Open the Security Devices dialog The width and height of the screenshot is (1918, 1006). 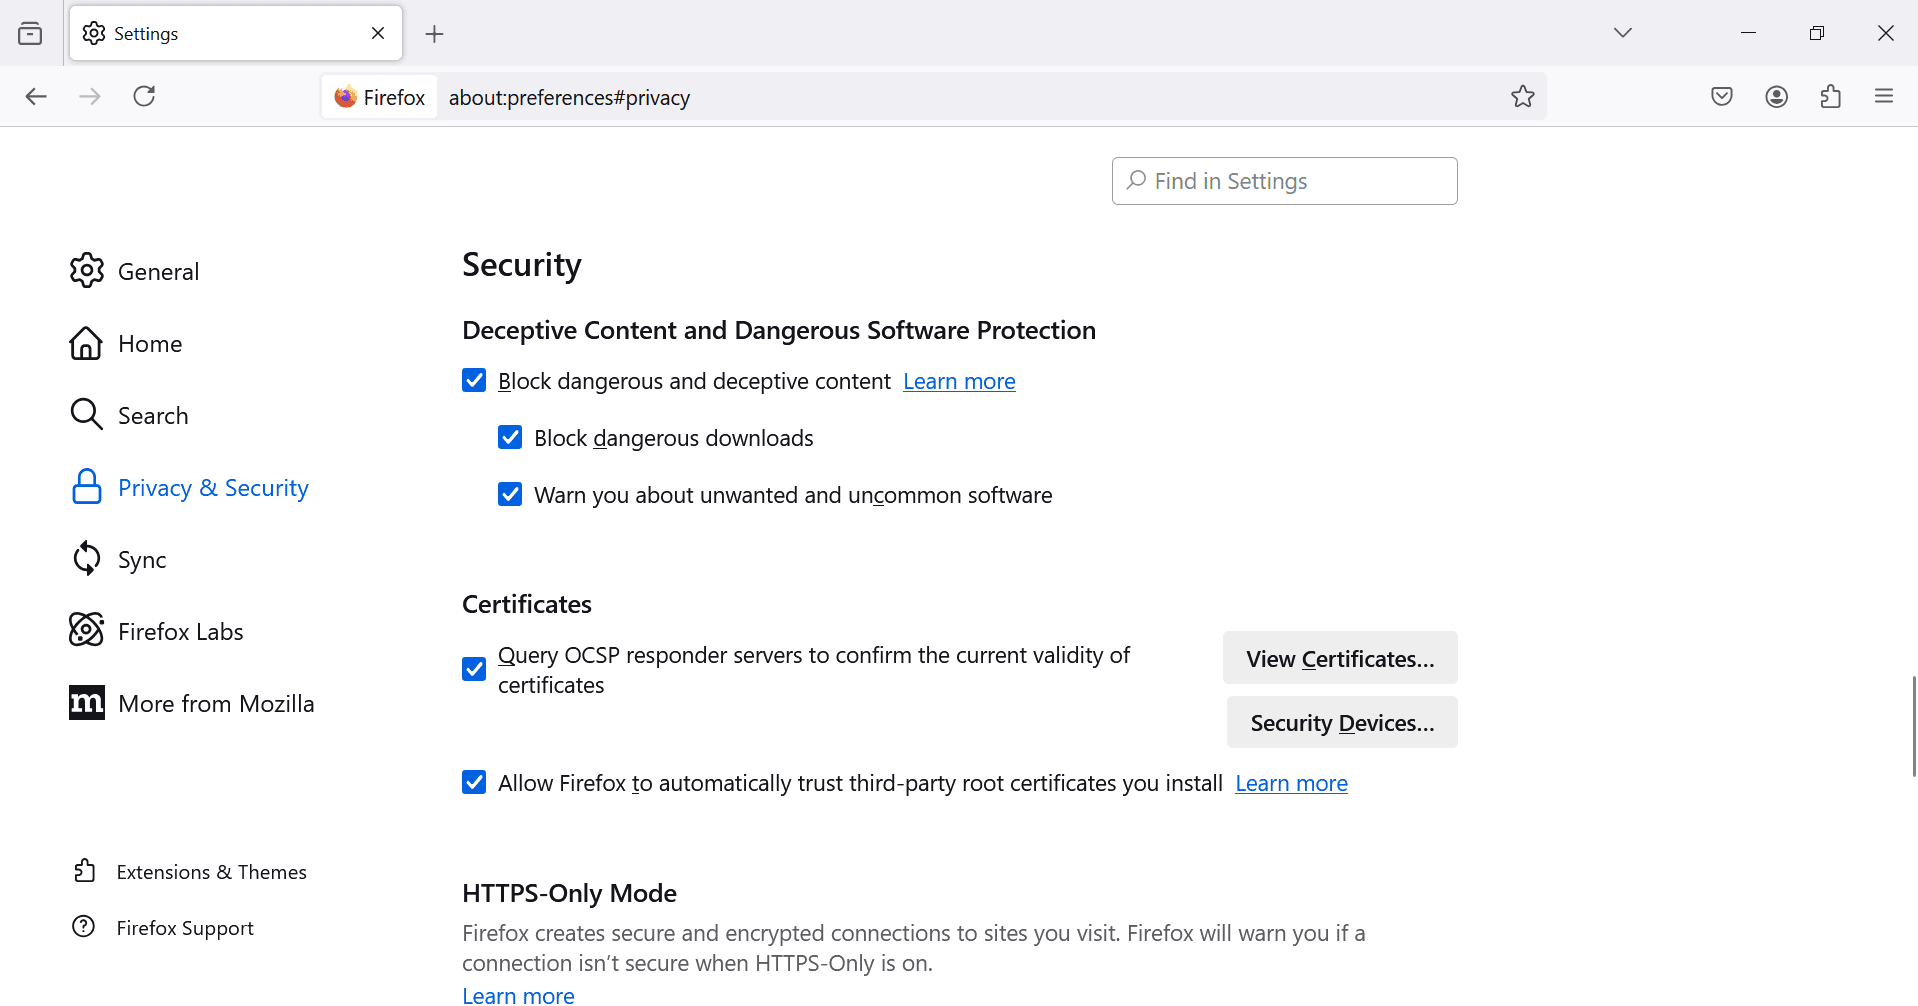pyautogui.click(x=1341, y=722)
